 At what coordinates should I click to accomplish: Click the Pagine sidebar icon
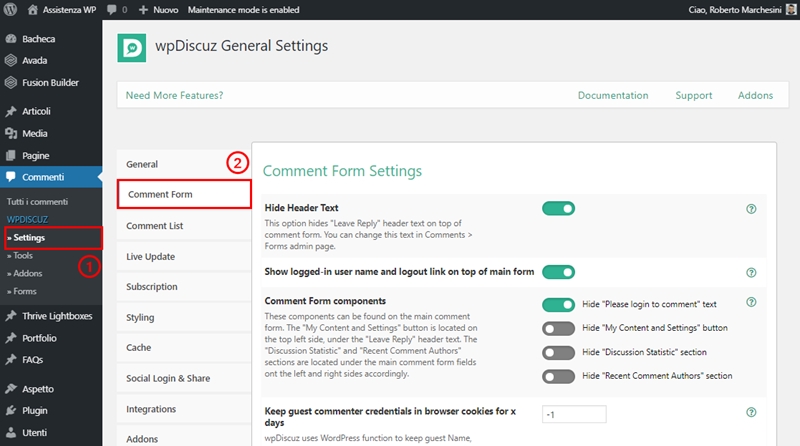coord(11,156)
